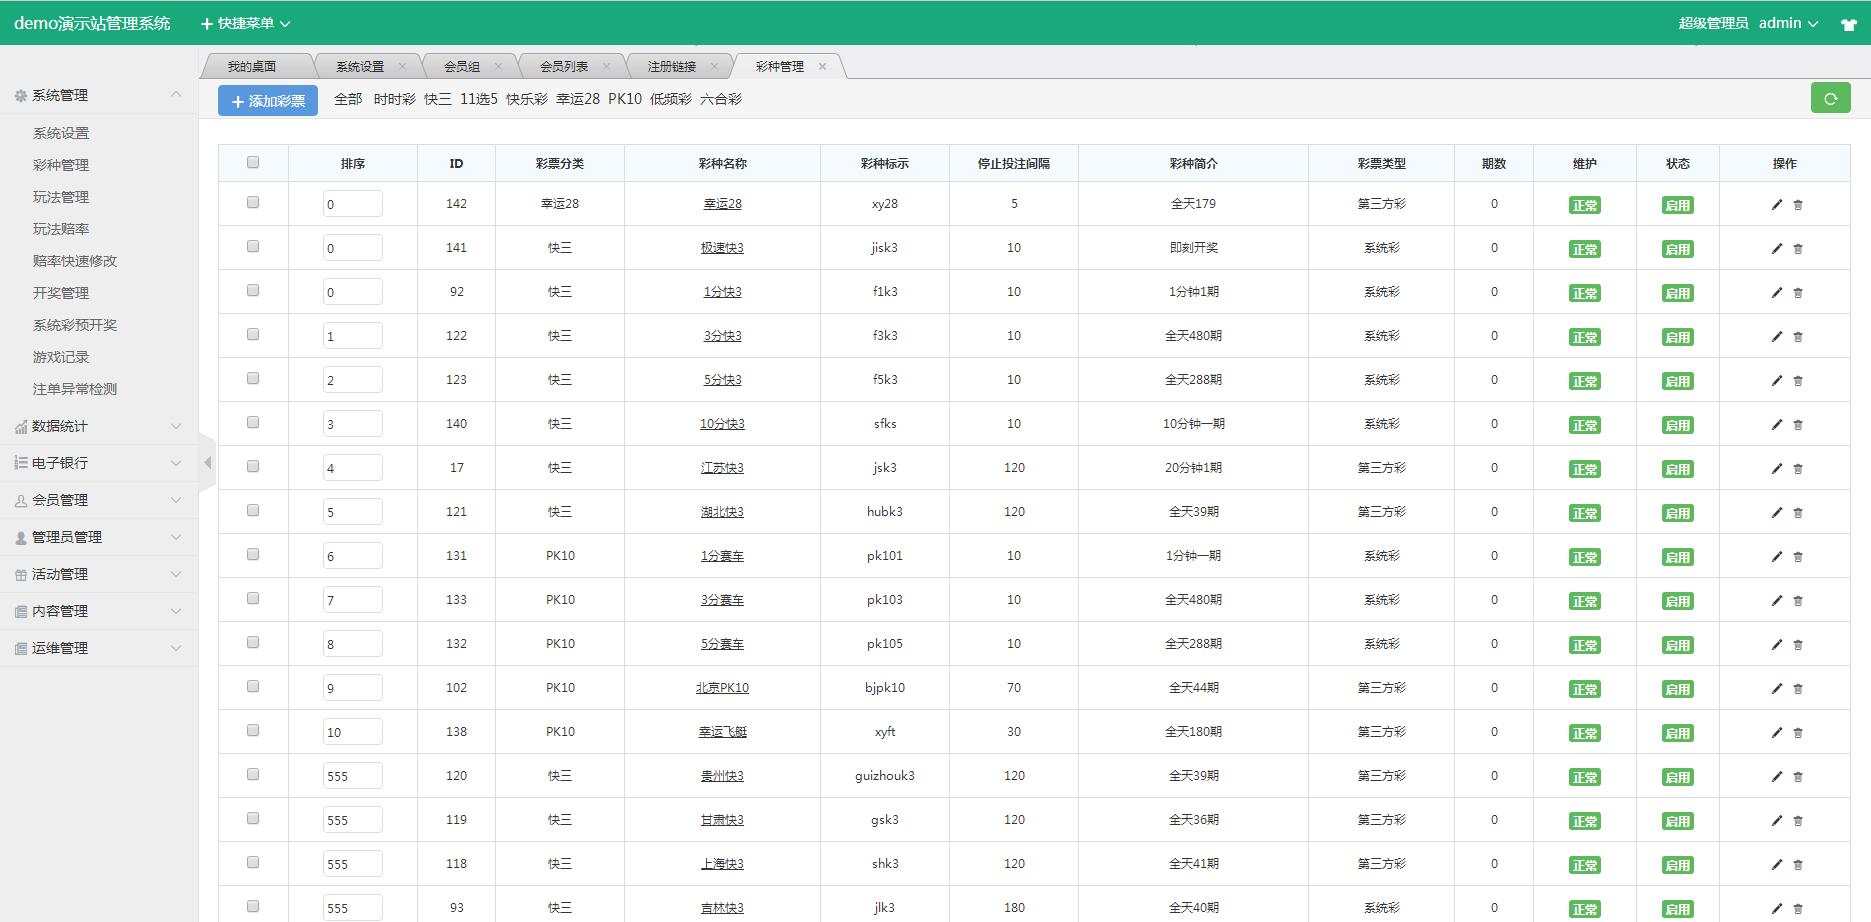Click the 添加彩票 button
This screenshot has width=1871, height=922.
click(268, 100)
